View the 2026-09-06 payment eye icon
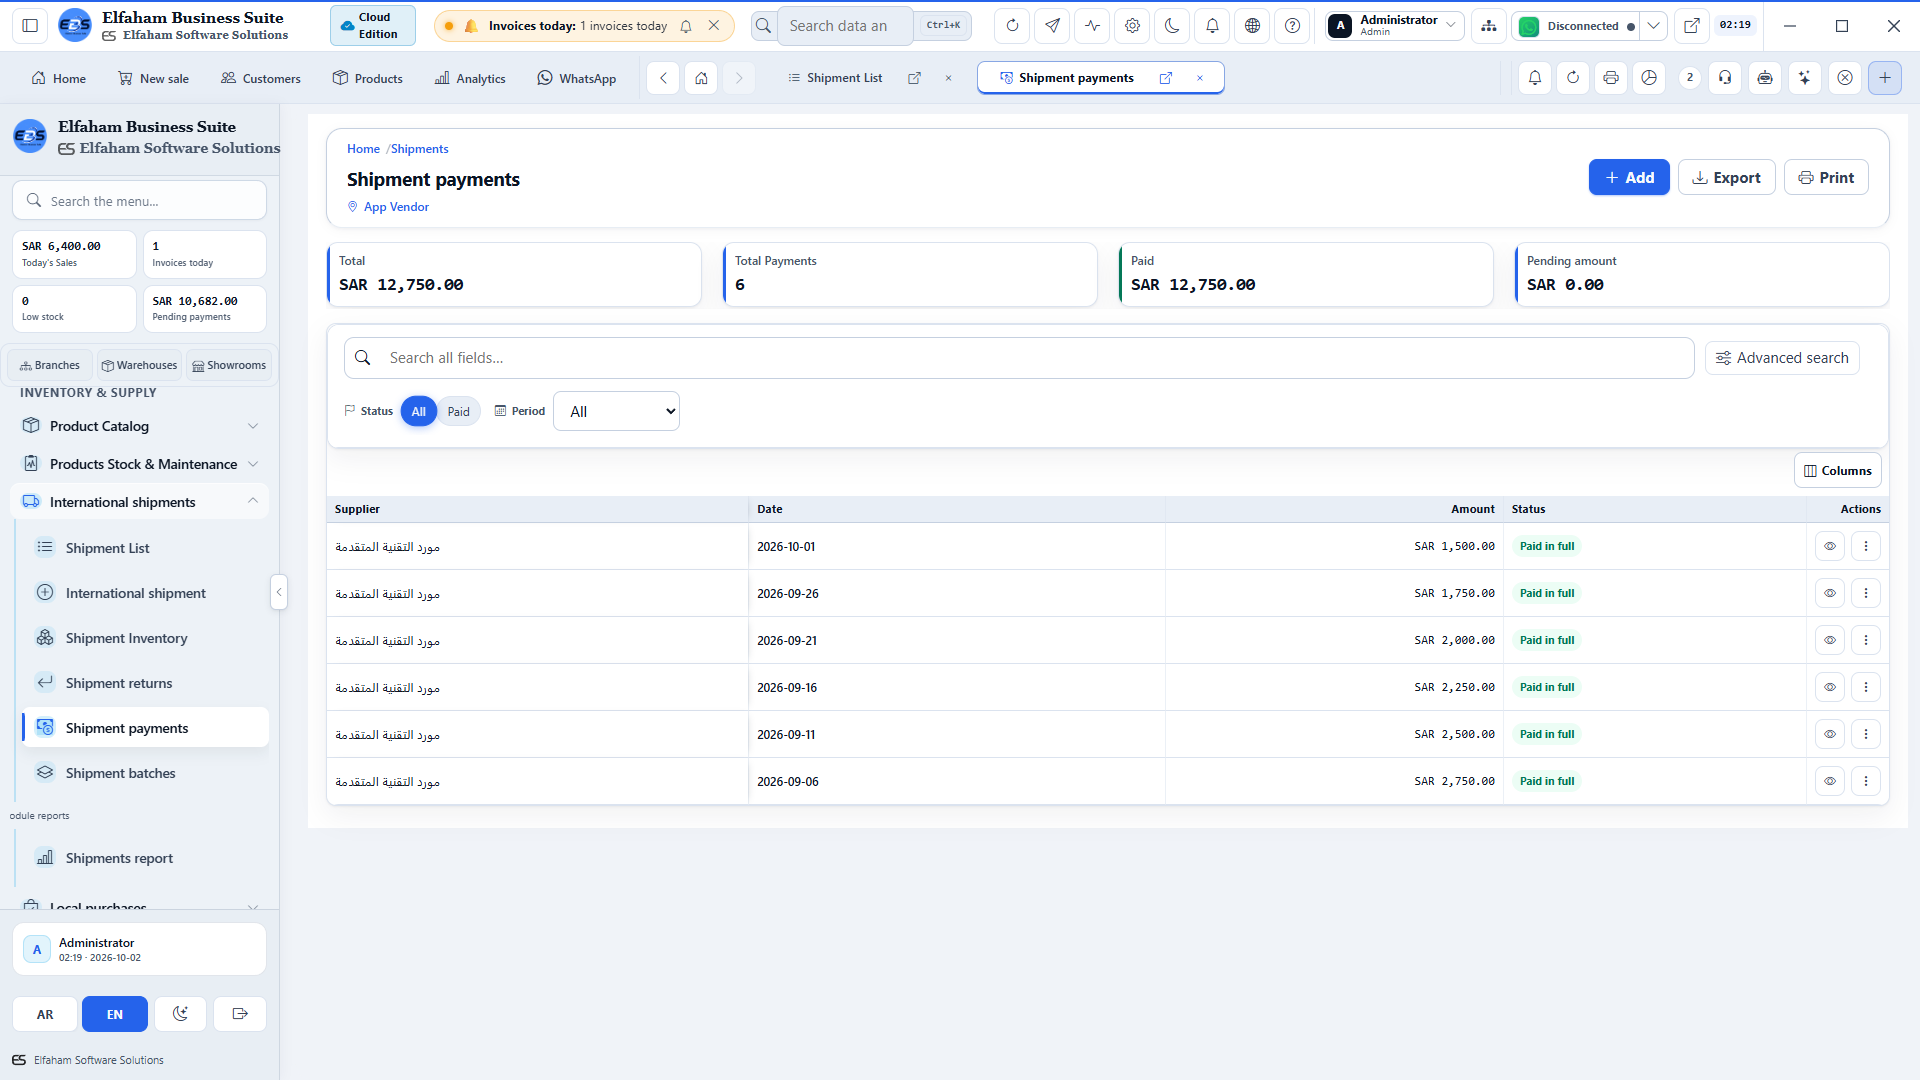Viewport: 1920px width, 1080px height. (x=1830, y=782)
